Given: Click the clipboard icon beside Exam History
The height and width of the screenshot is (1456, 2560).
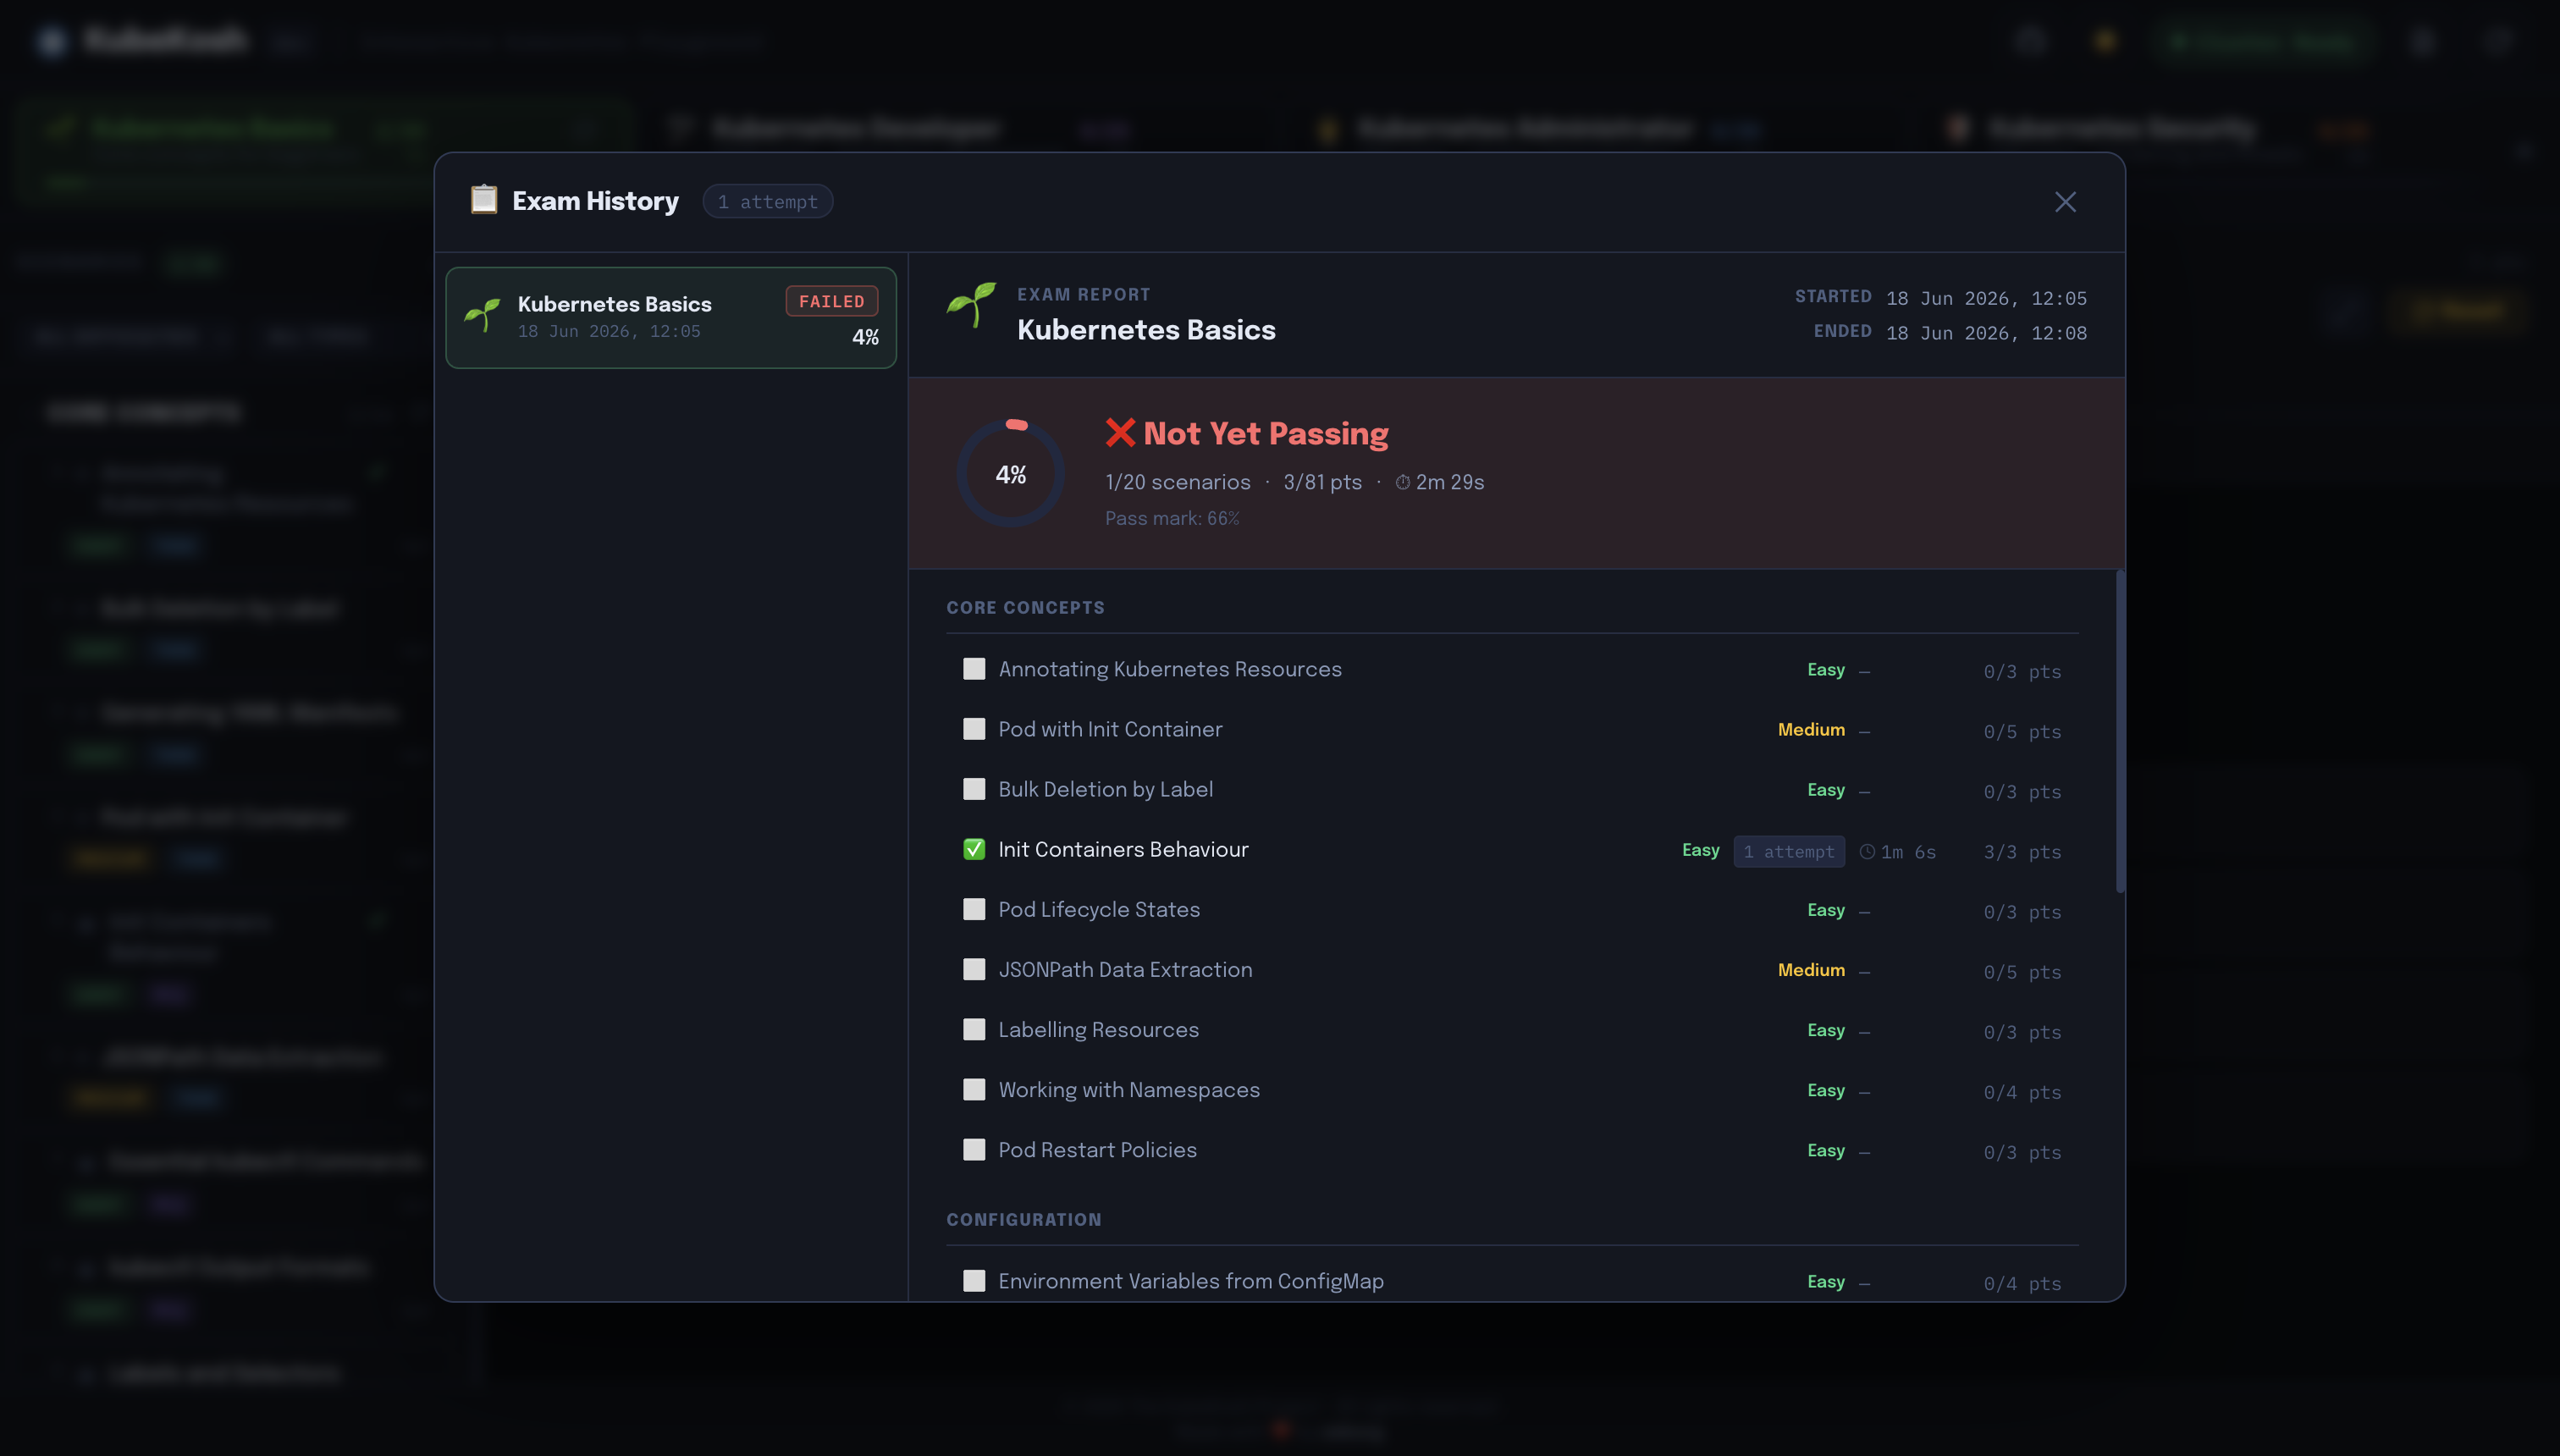Looking at the screenshot, I should (x=484, y=200).
